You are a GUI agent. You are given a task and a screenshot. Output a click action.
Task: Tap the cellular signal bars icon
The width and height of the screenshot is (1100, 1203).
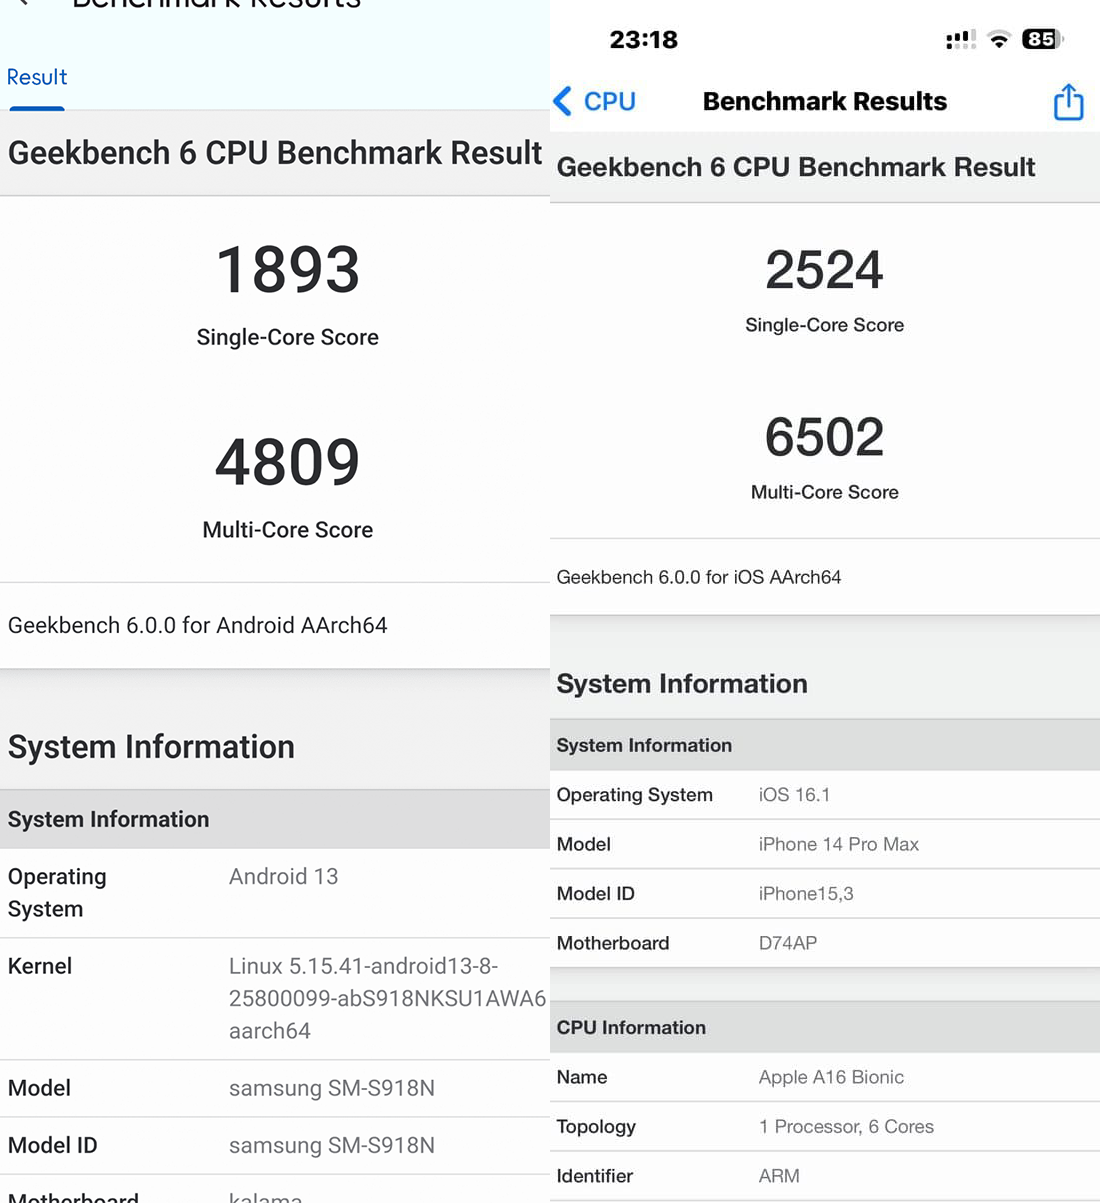[x=960, y=39]
